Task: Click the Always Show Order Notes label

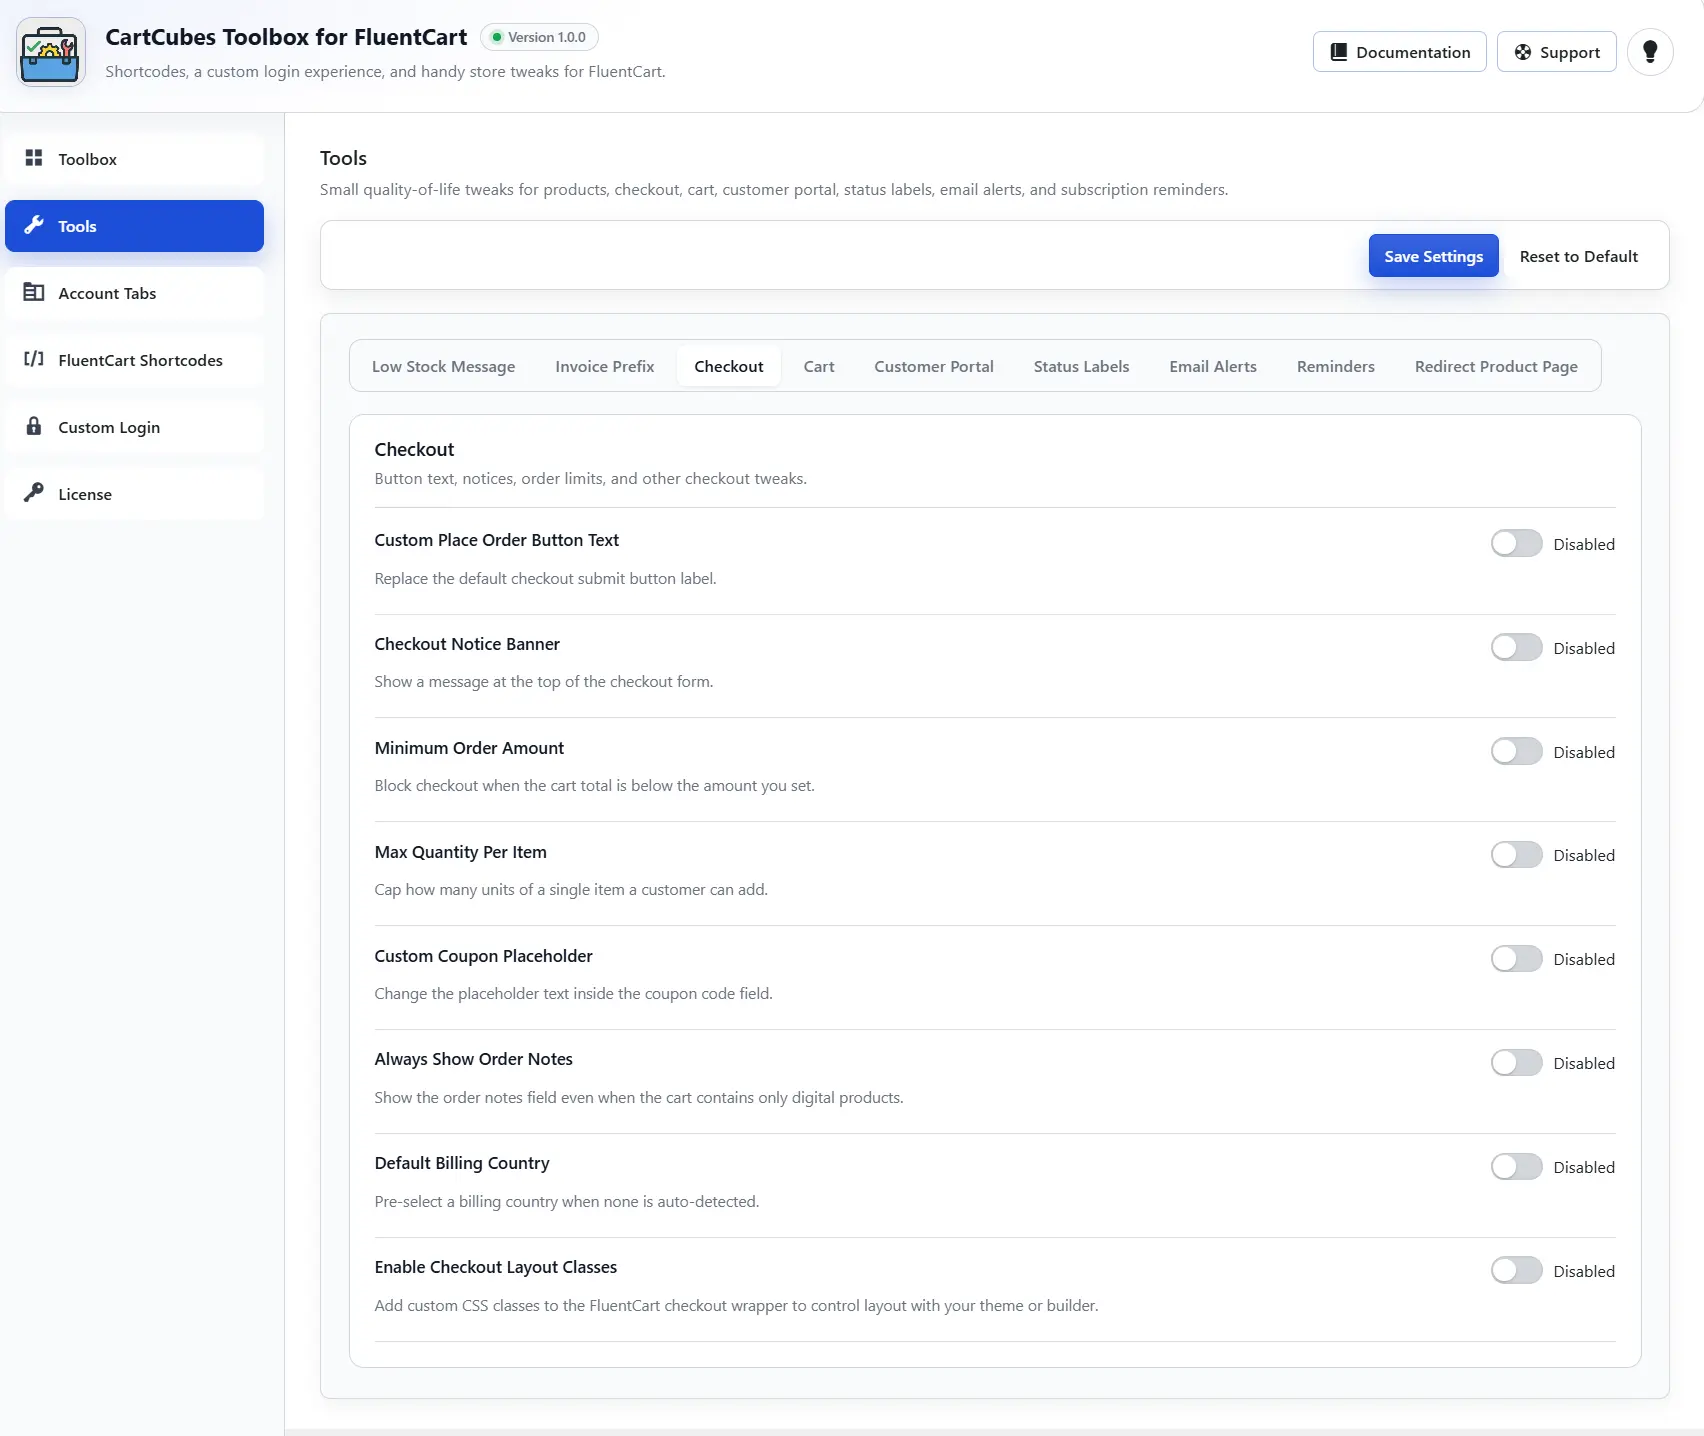Action: (473, 1059)
